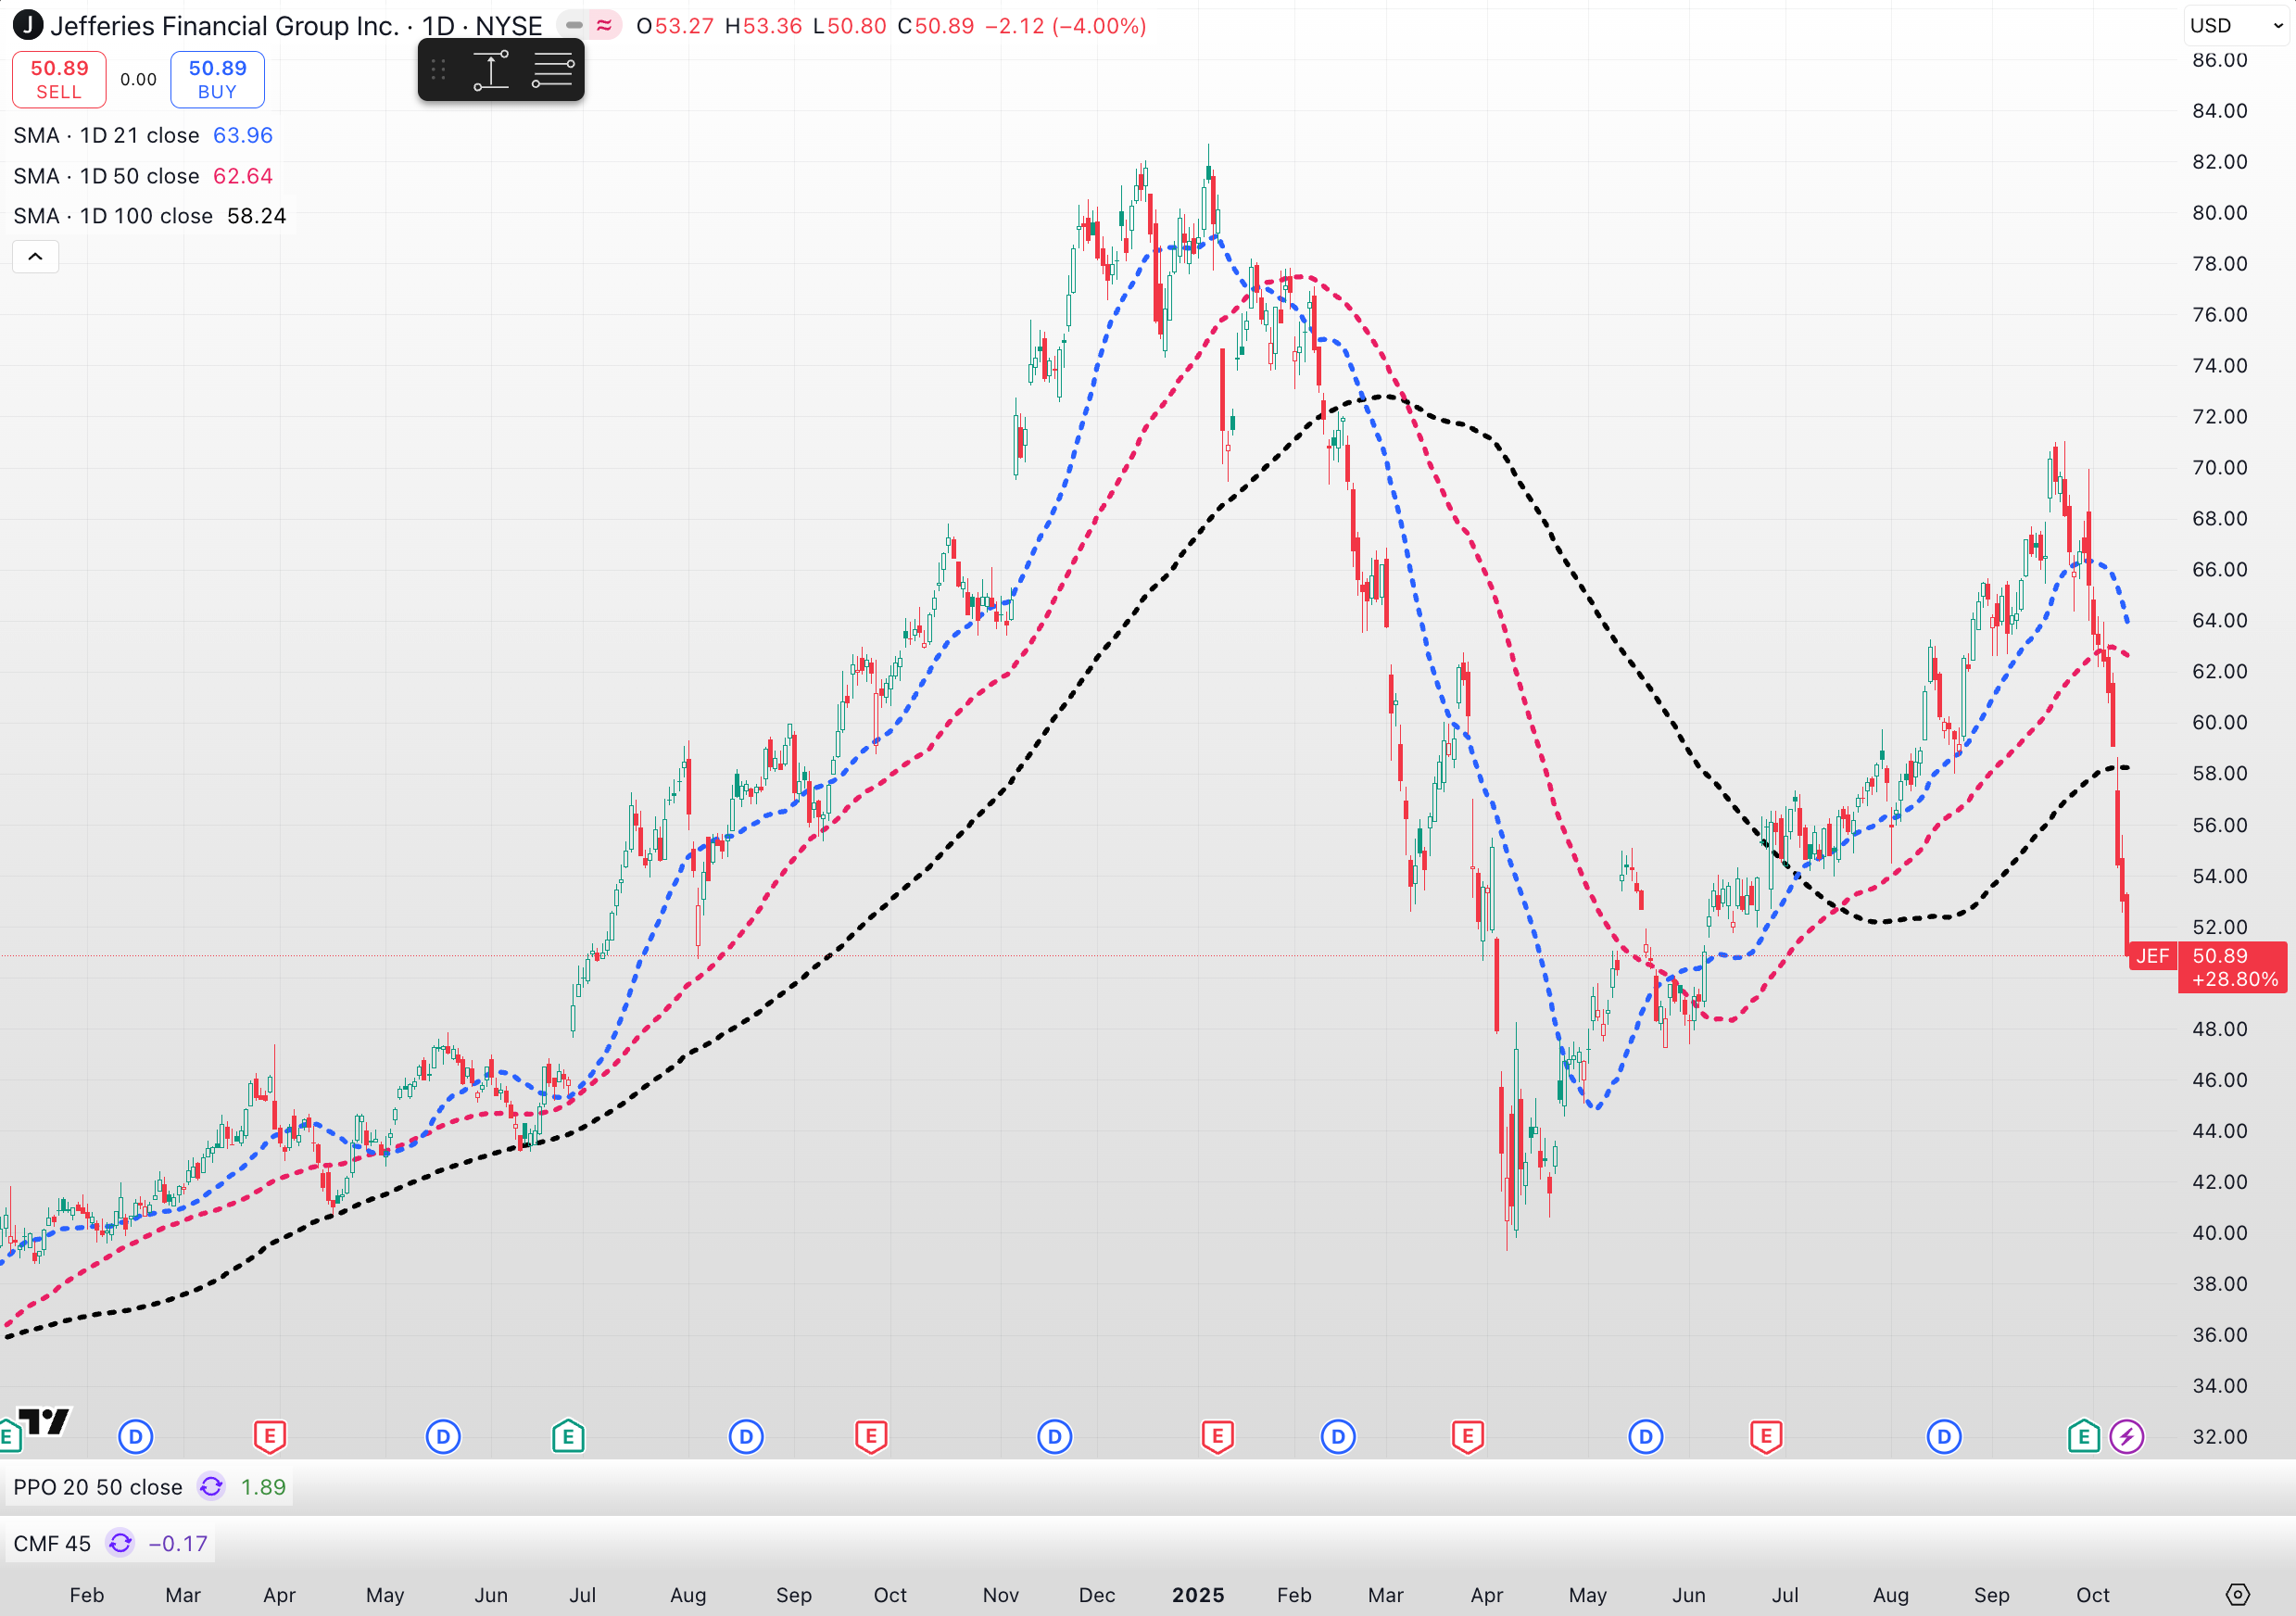Click the PPO indicator refresh icon
This screenshot has height=1616, width=2296.
(x=211, y=1487)
